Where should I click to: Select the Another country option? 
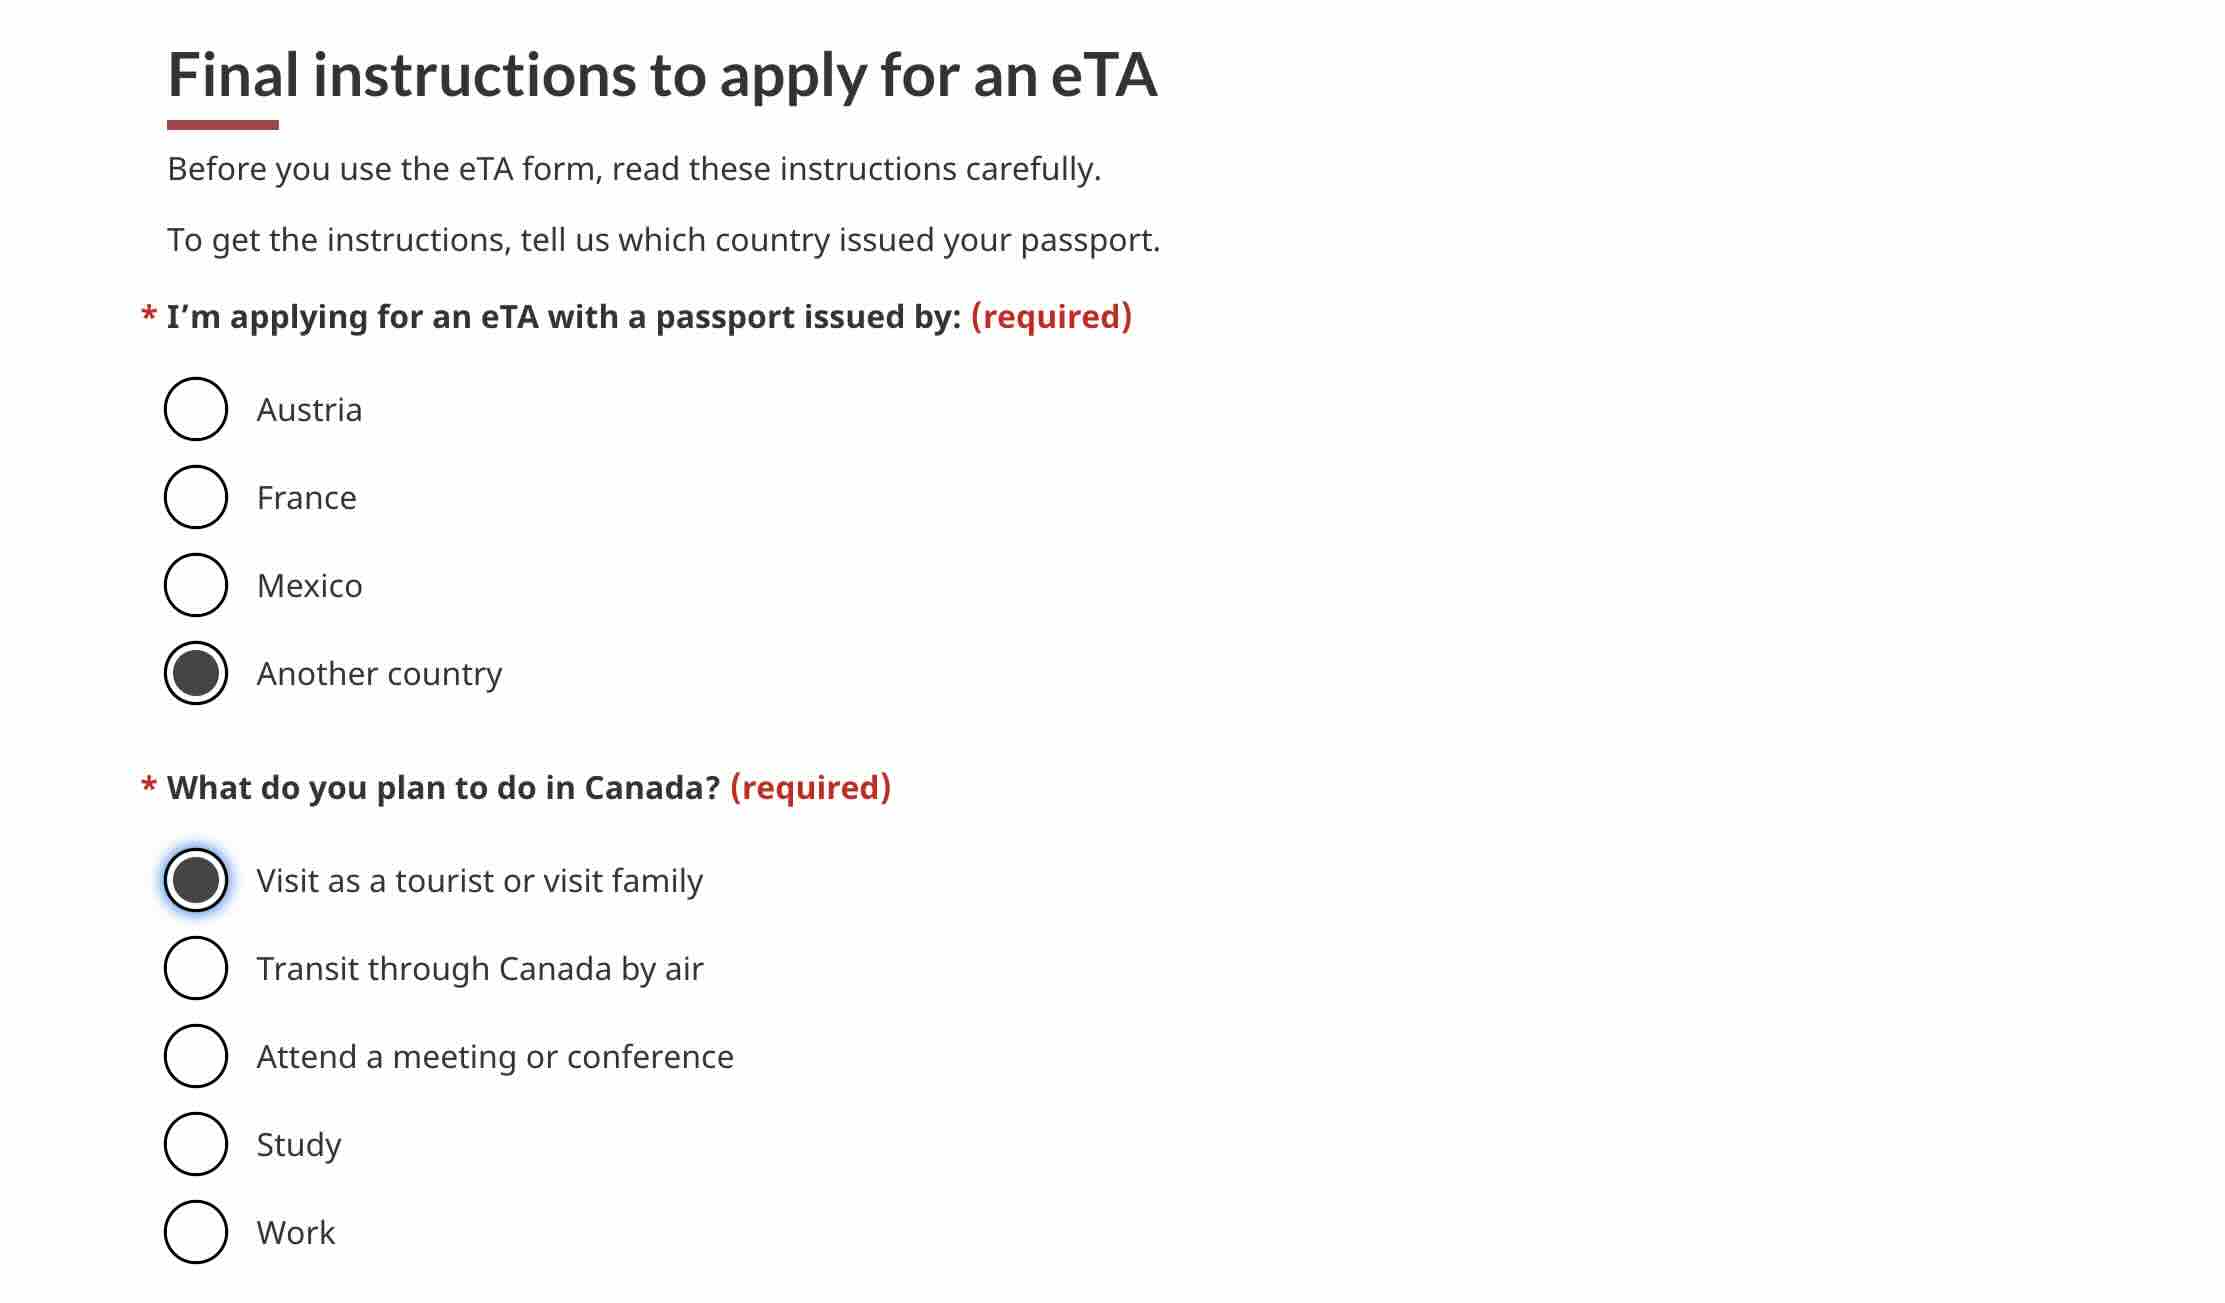coord(196,672)
